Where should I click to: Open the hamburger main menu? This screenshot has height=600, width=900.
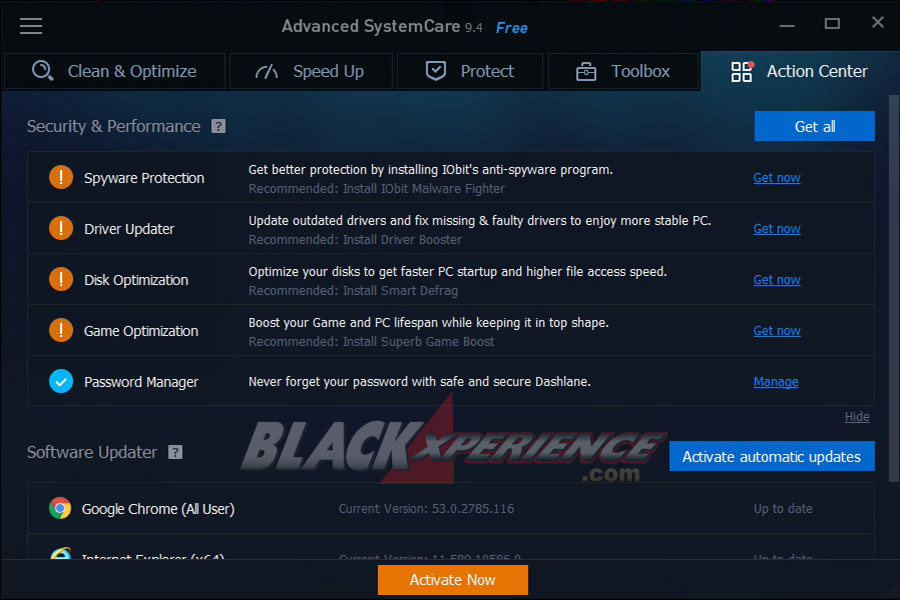click(x=31, y=26)
